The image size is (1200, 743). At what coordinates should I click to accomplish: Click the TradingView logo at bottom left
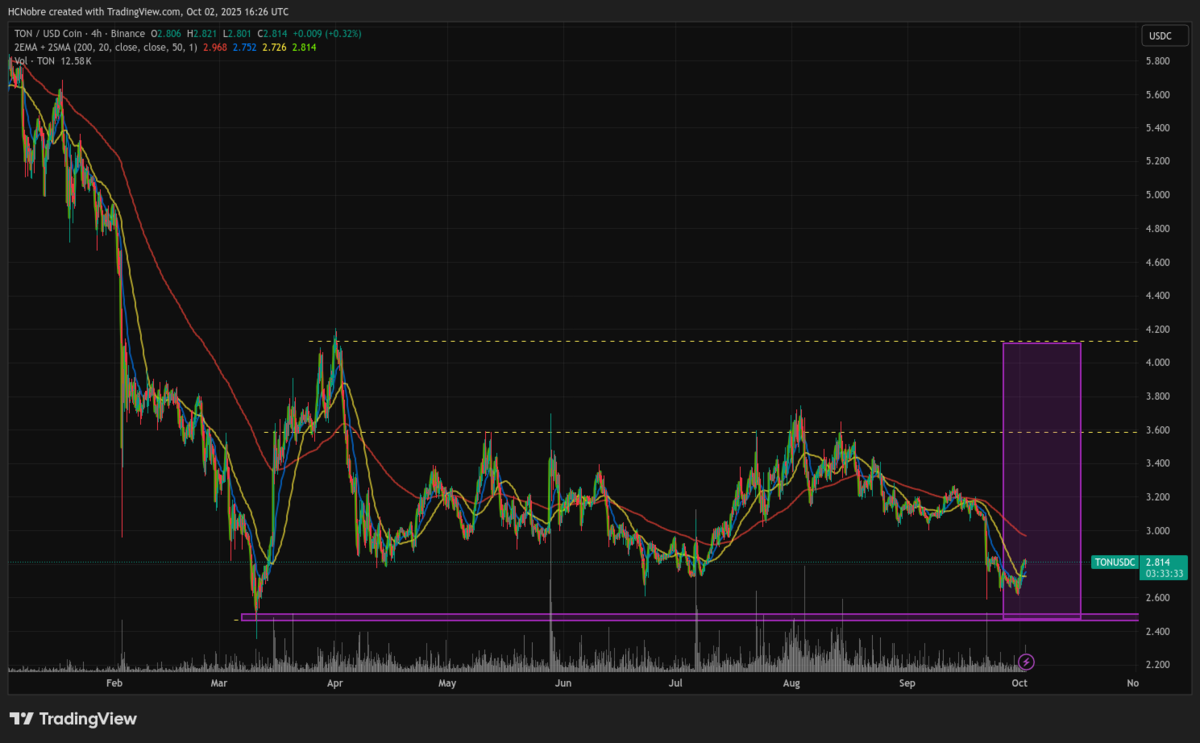pos(73,719)
